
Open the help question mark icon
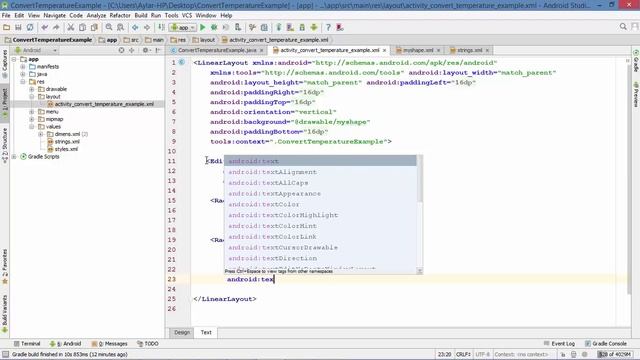pyautogui.click(x=328, y=27)
